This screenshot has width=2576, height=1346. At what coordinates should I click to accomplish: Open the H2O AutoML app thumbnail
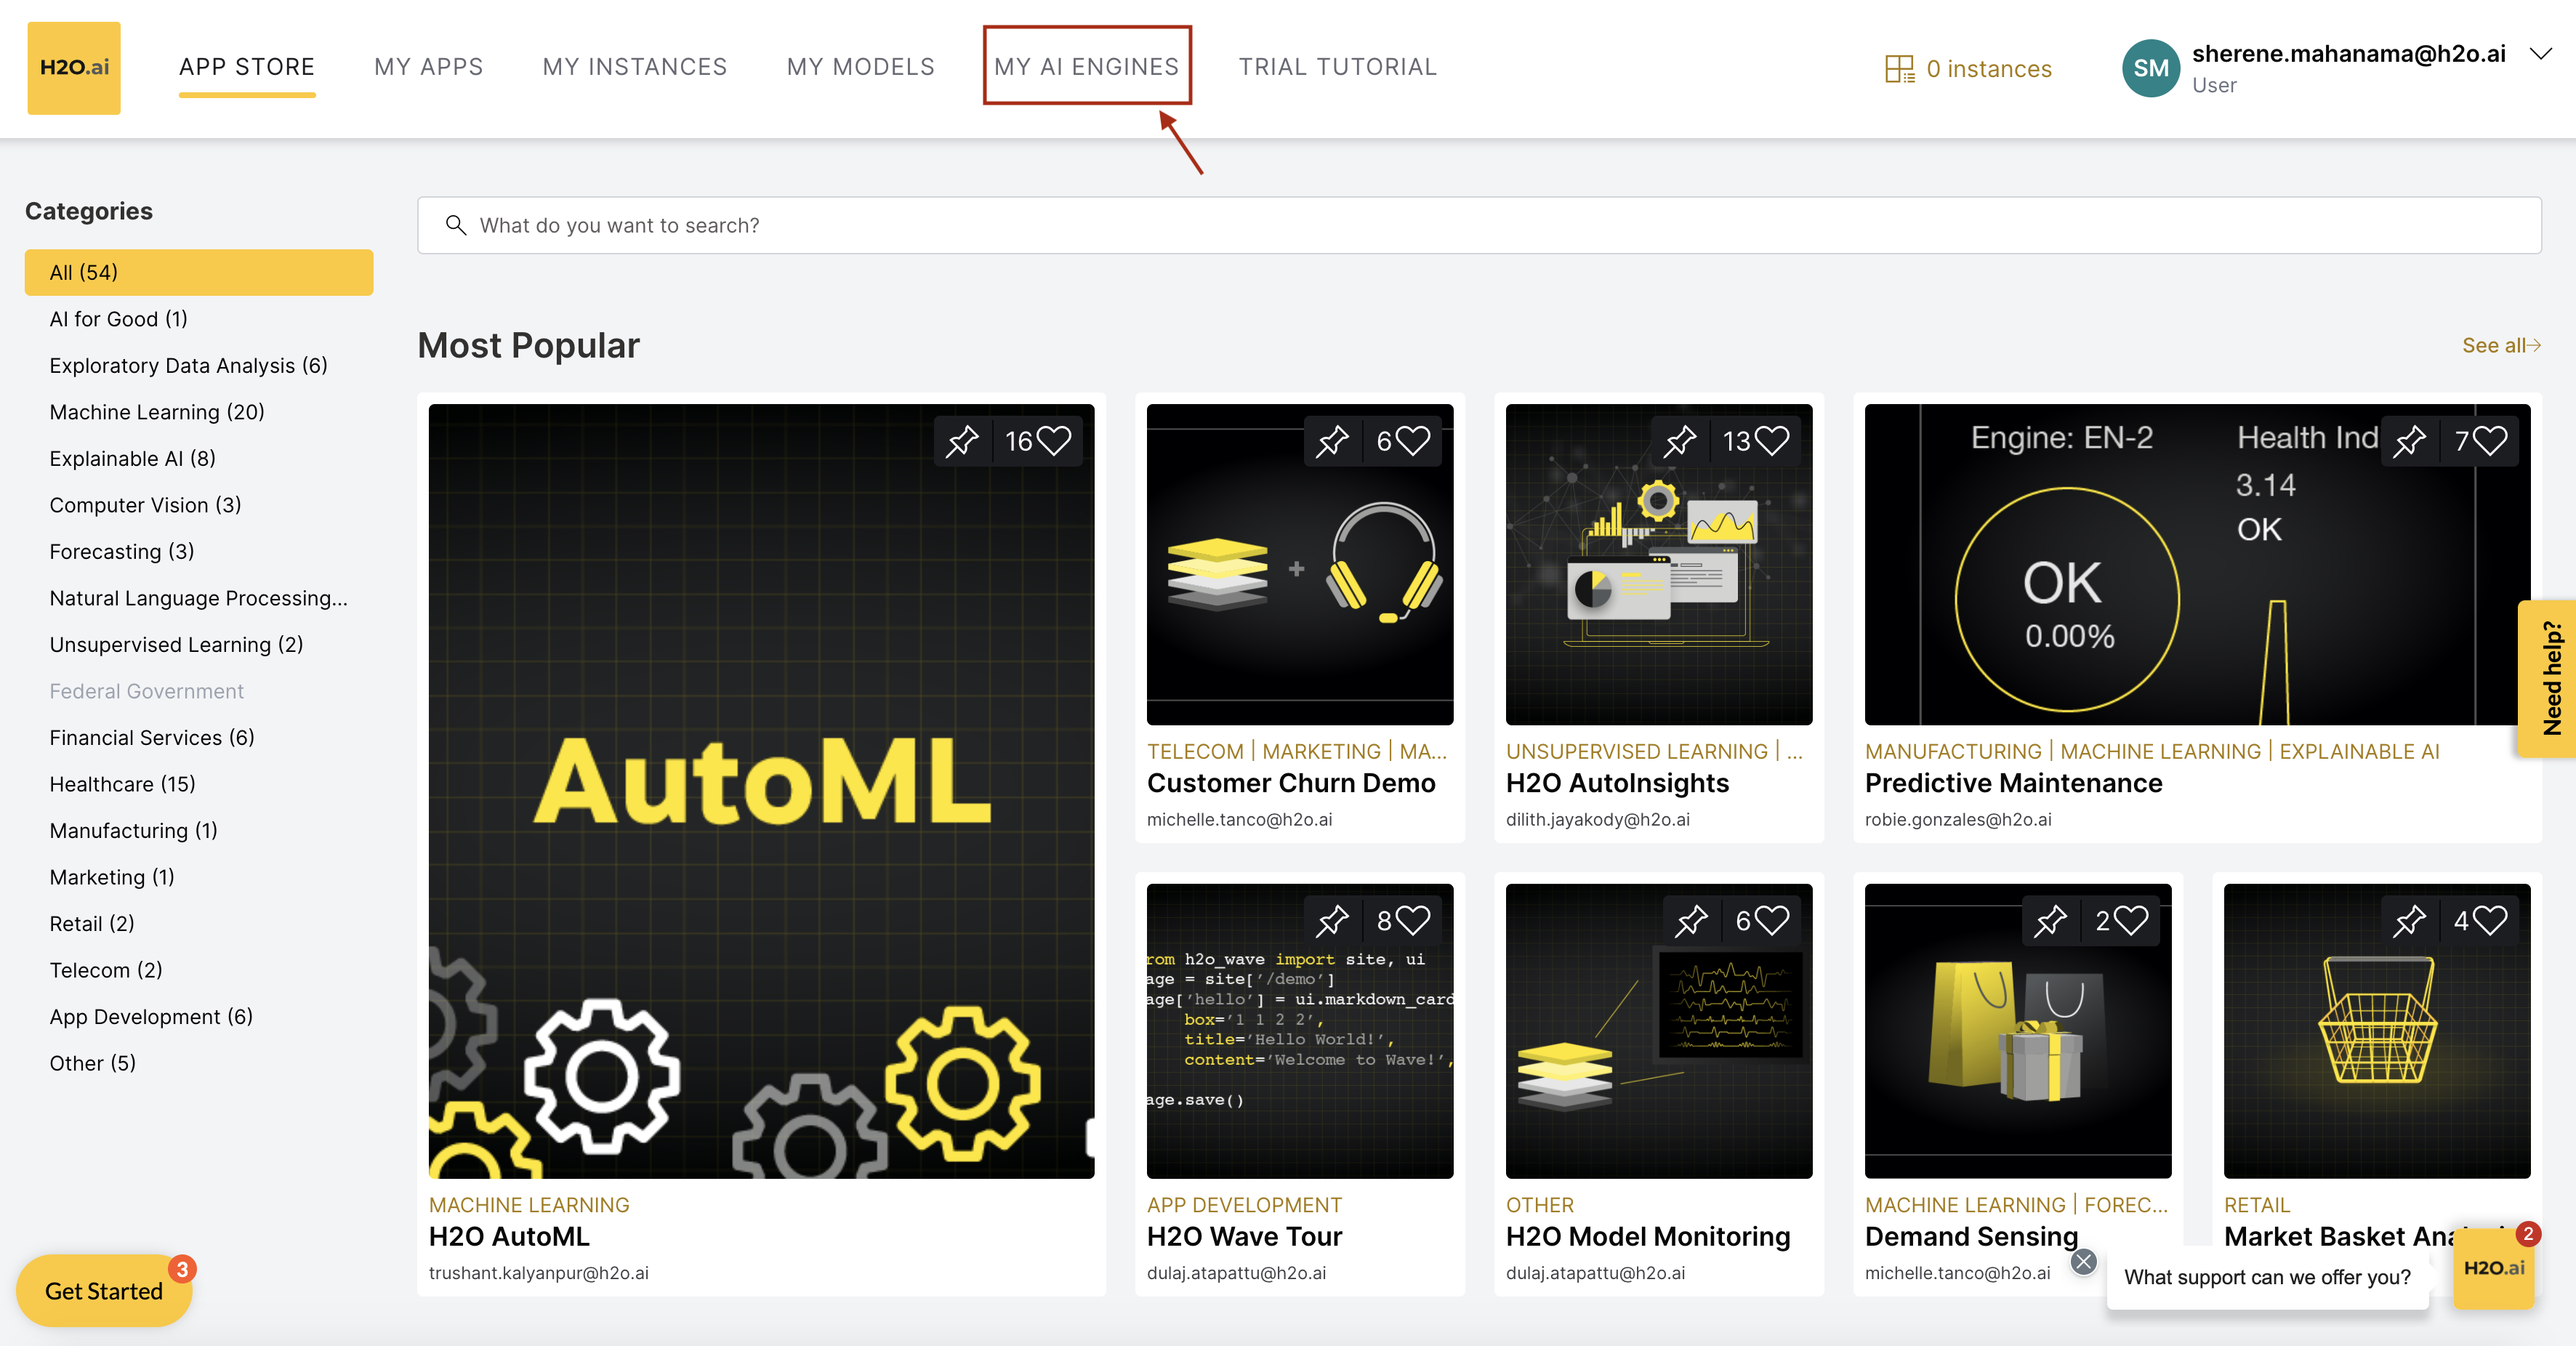tap(761, 791)
